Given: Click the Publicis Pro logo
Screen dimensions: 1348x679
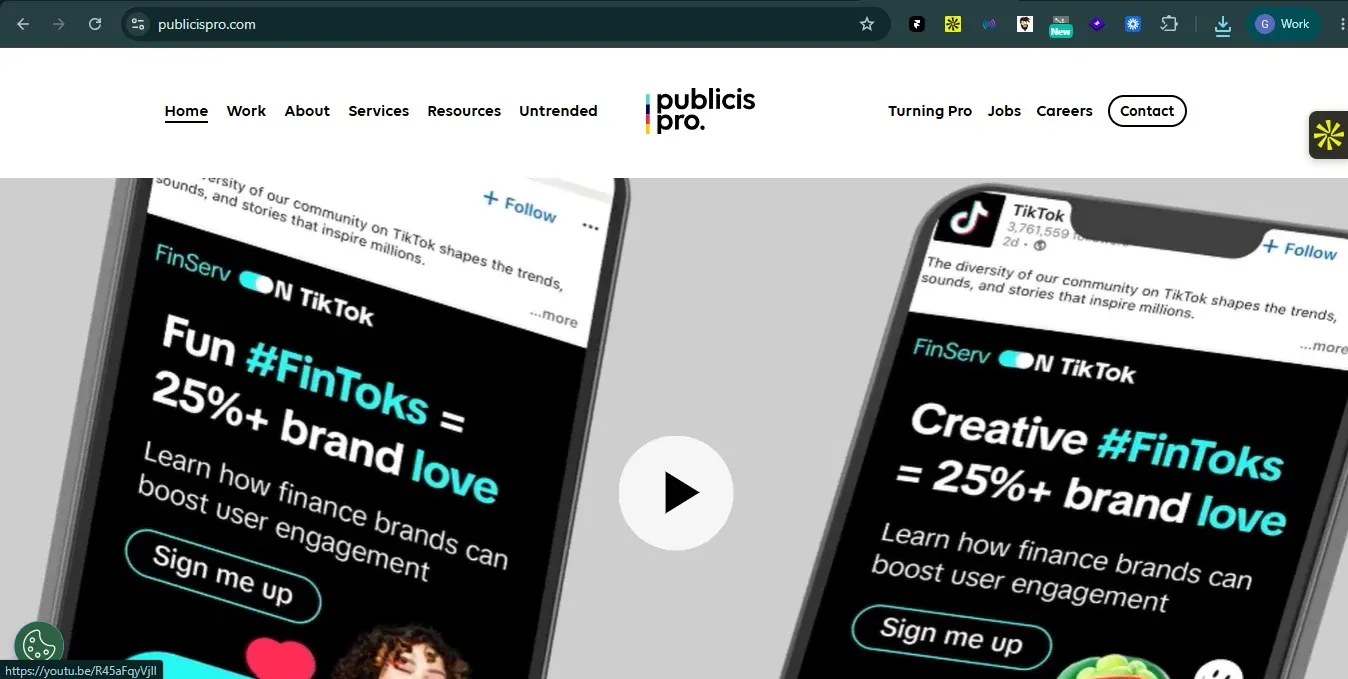Looking at the screenshot, I should [701, 111].
